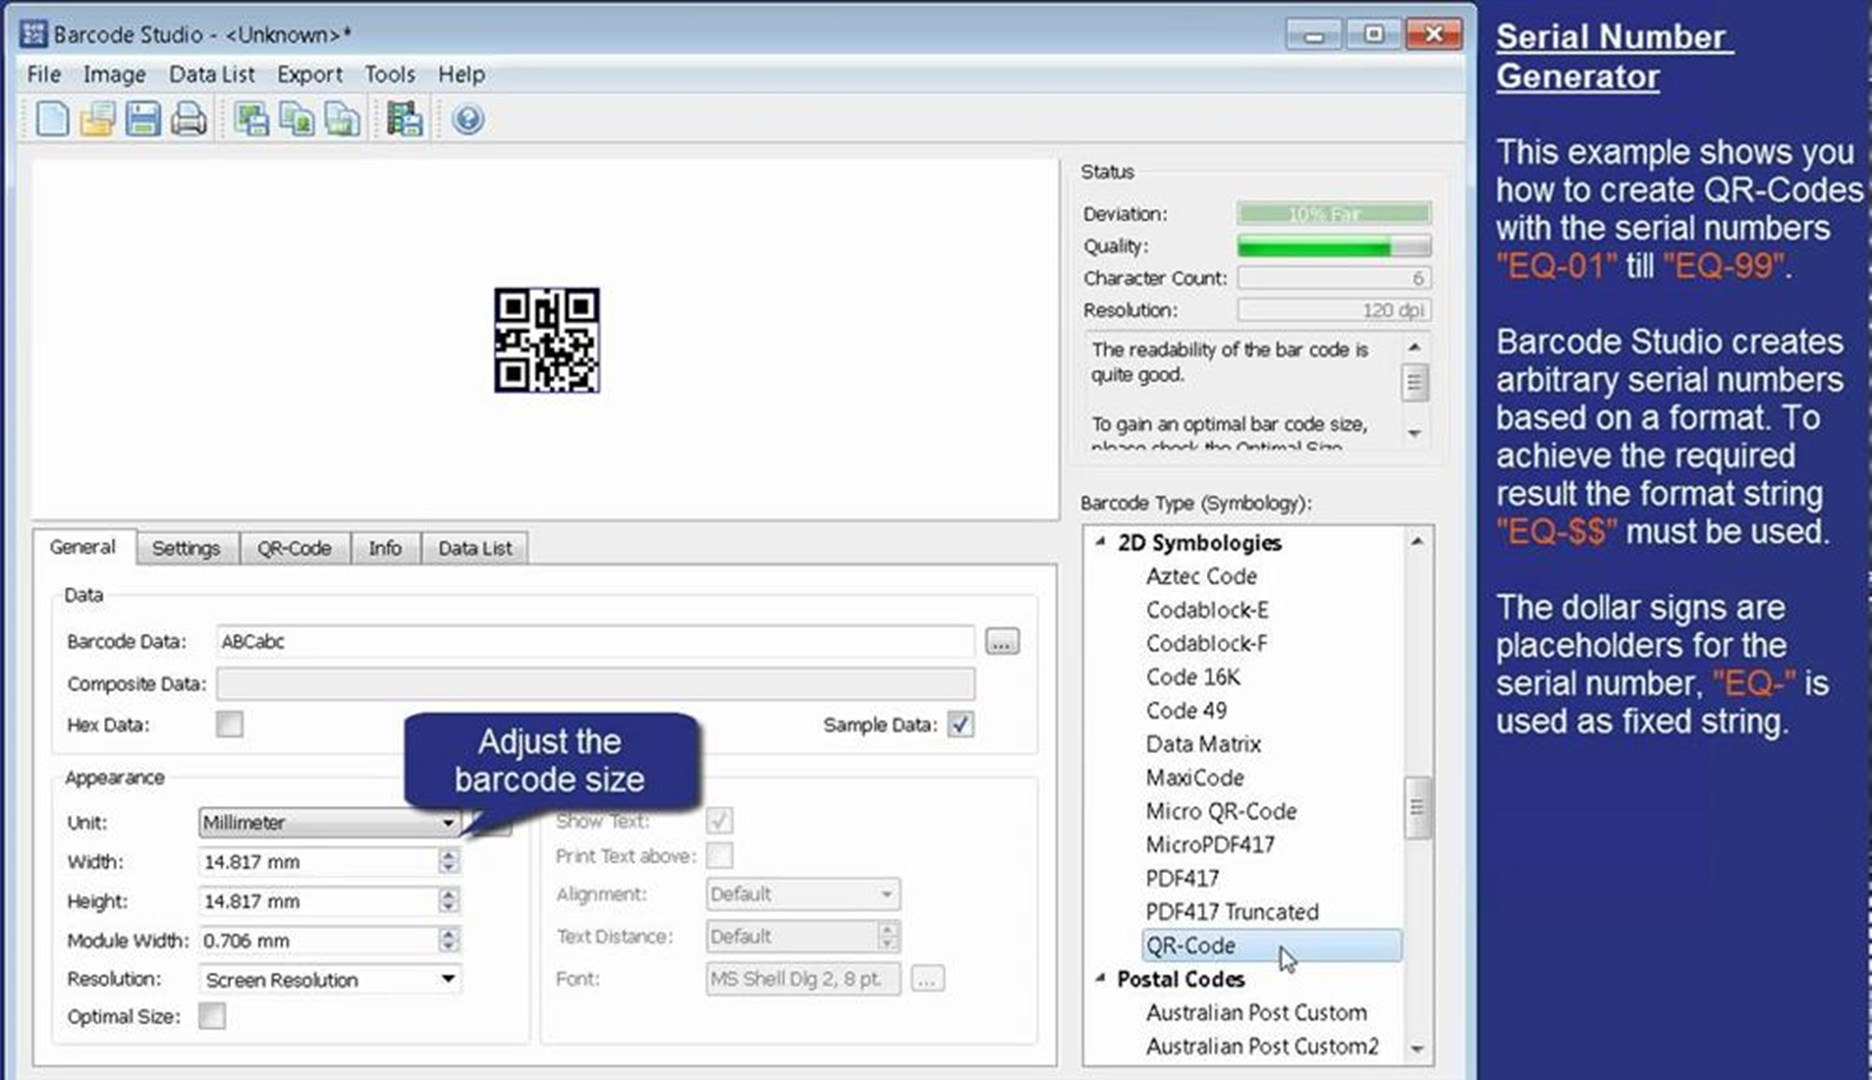Print the barcode via printer icon
This screenshot has width=1872, height=1080.
point(188,120)
